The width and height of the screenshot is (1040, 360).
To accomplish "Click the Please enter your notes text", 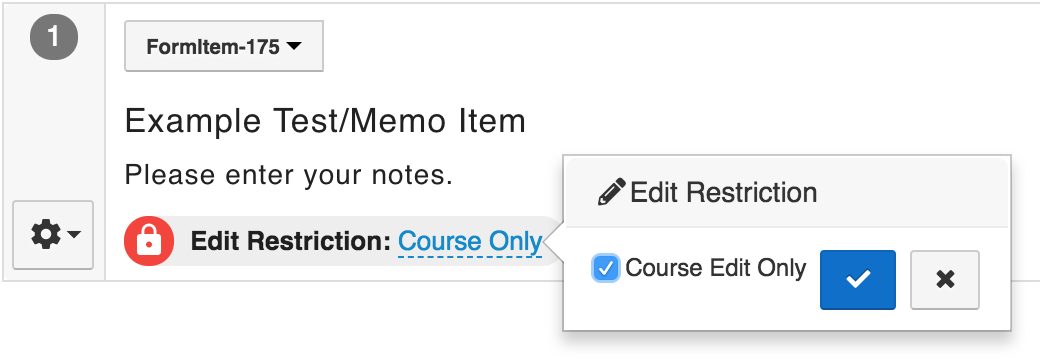I will pos(289,176).
